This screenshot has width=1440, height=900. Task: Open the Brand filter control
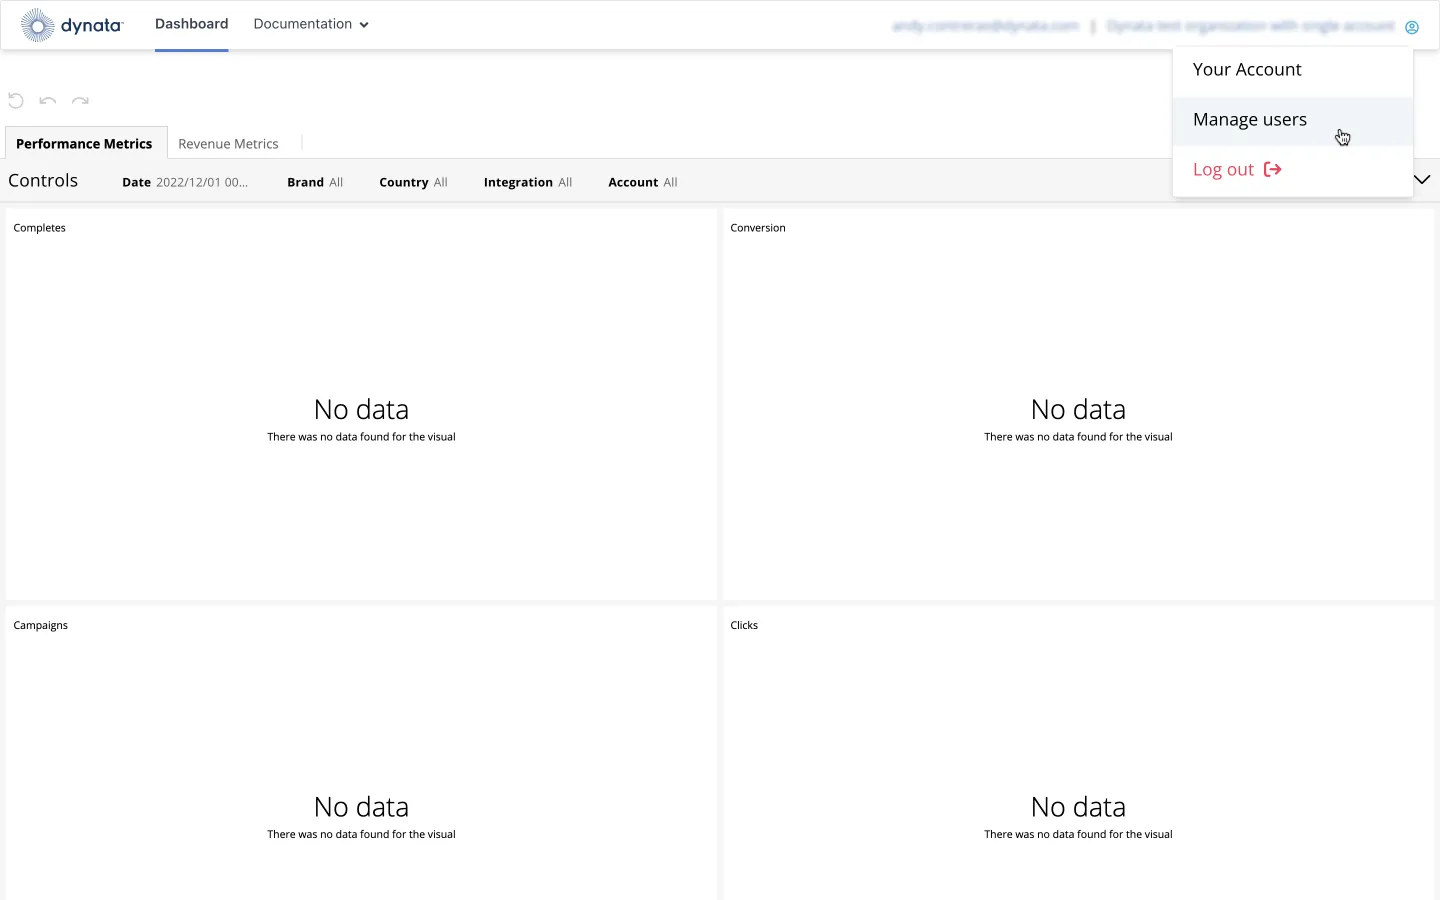tap(315, 182)
